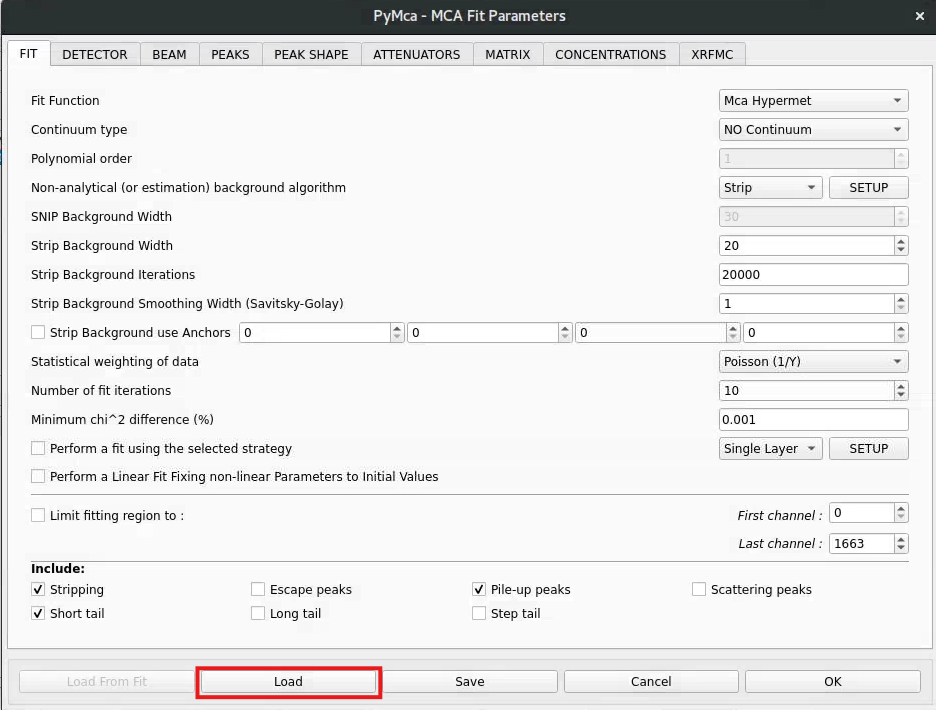Click the Strip Background Width field
The image size is (936, 710).
coord(806,245)
